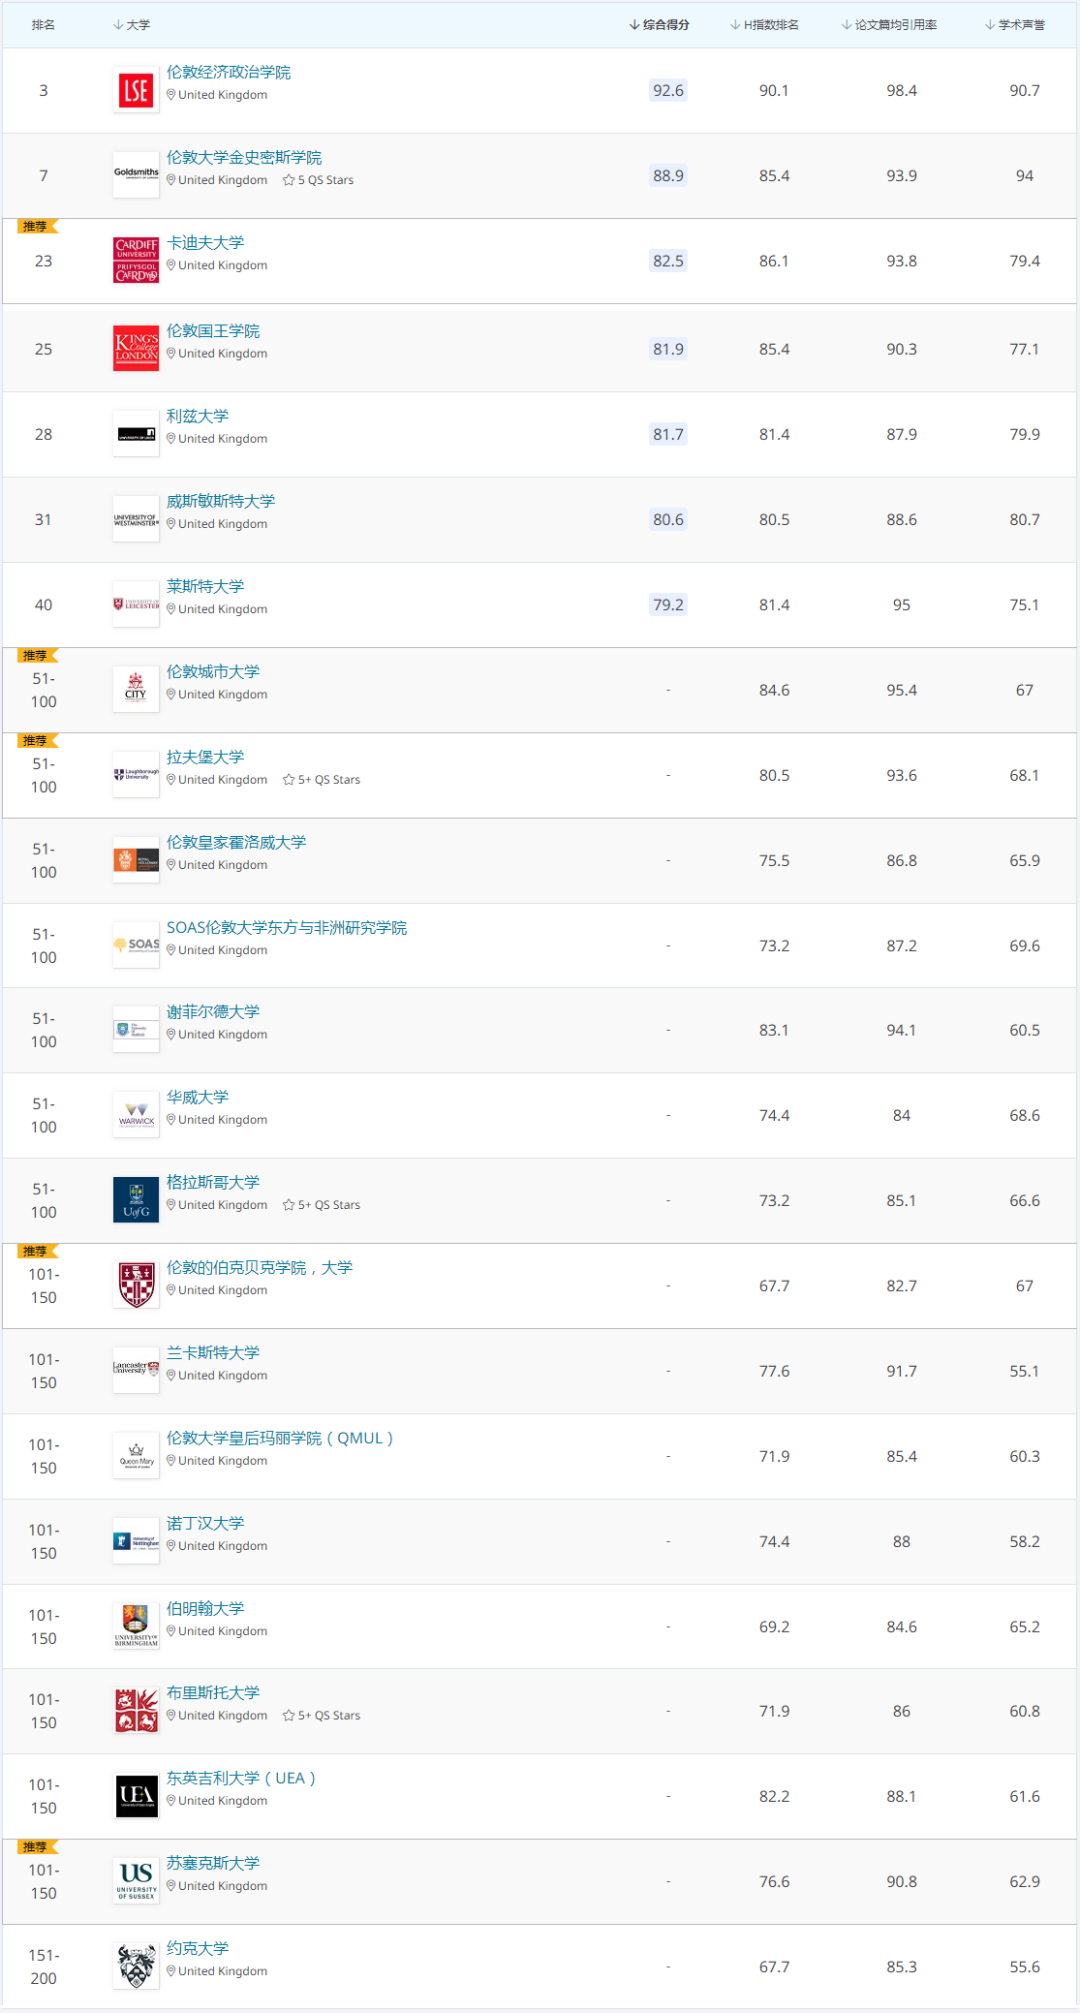This screenshot has height=2013, width=1080.
Task: Click the Cardiff University logo
Action: [136, 261]
